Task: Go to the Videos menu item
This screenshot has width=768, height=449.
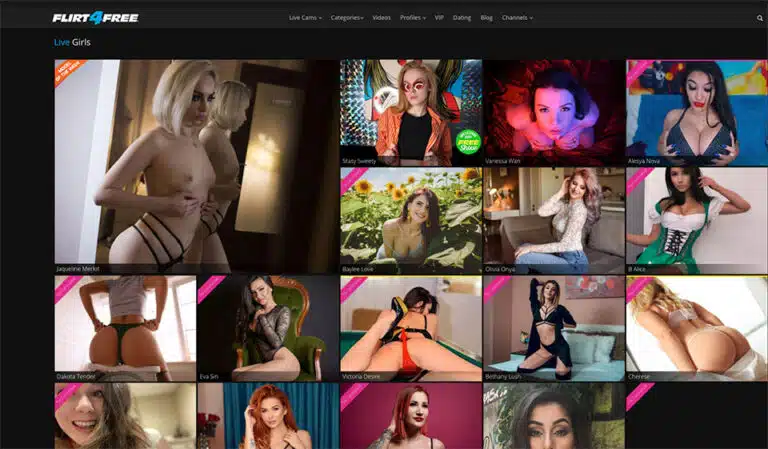Action: point(381,18)
